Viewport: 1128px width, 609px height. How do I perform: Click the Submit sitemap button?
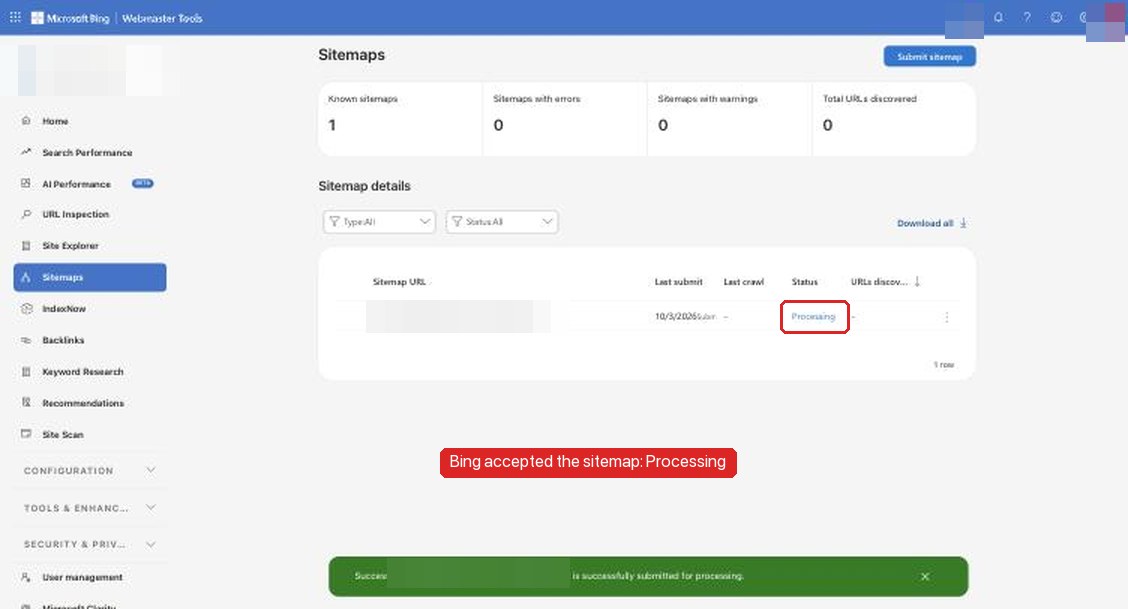coord(929,56)
